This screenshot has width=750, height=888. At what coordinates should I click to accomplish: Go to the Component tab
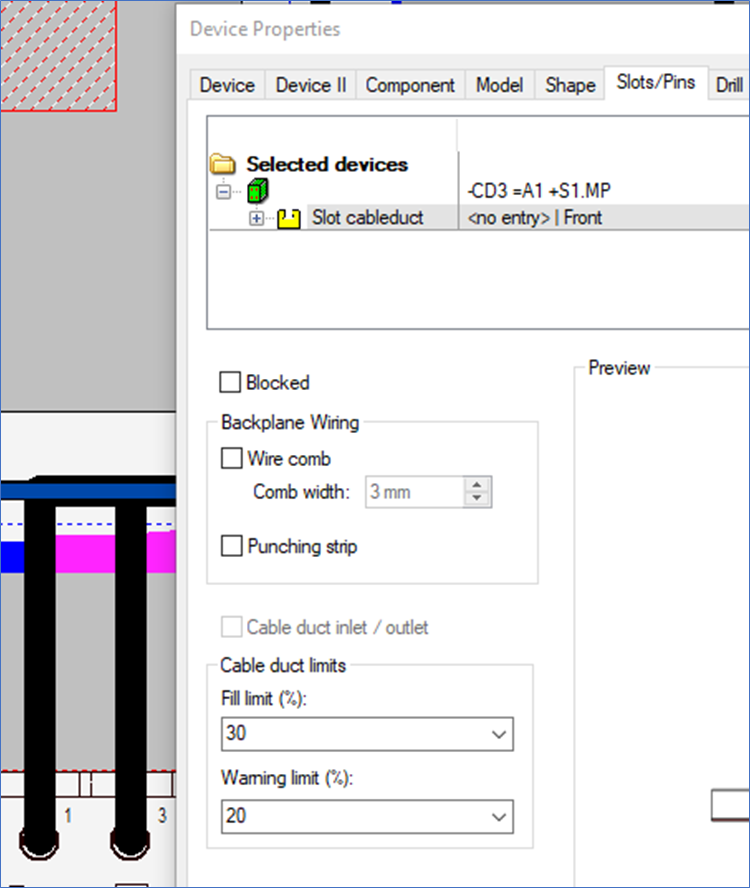410,85
